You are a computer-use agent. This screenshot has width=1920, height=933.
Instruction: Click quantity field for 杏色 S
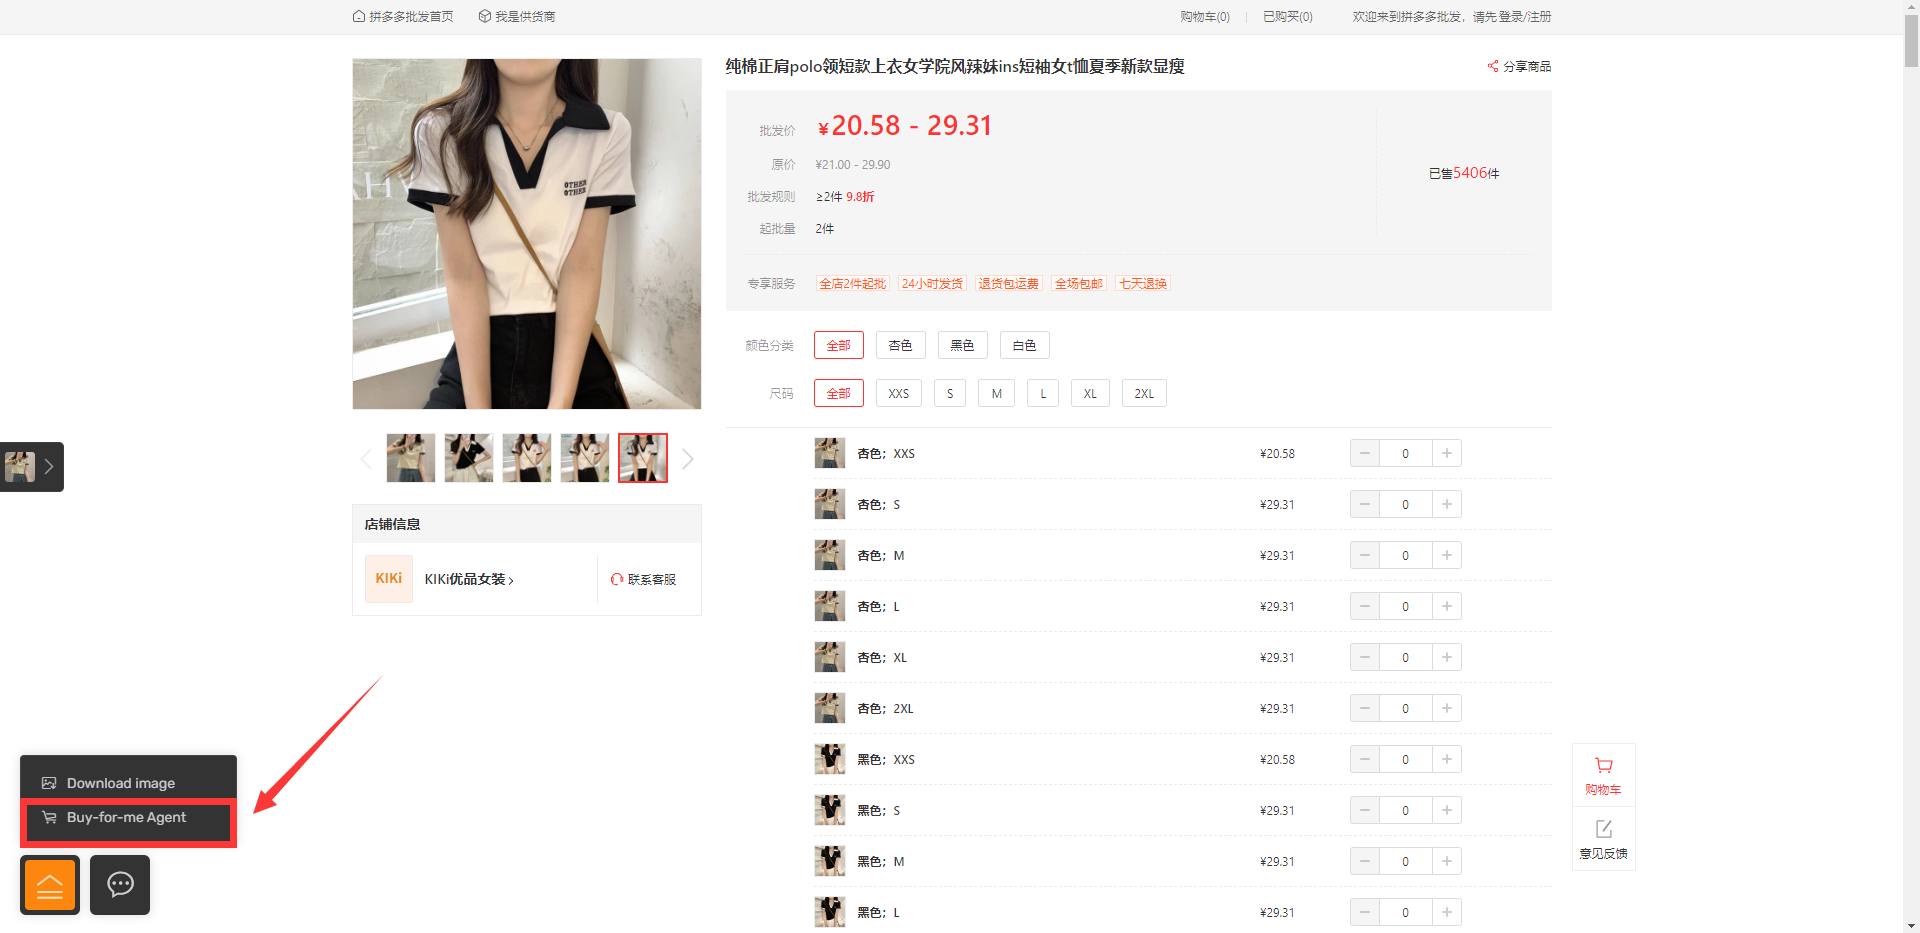1406,504
